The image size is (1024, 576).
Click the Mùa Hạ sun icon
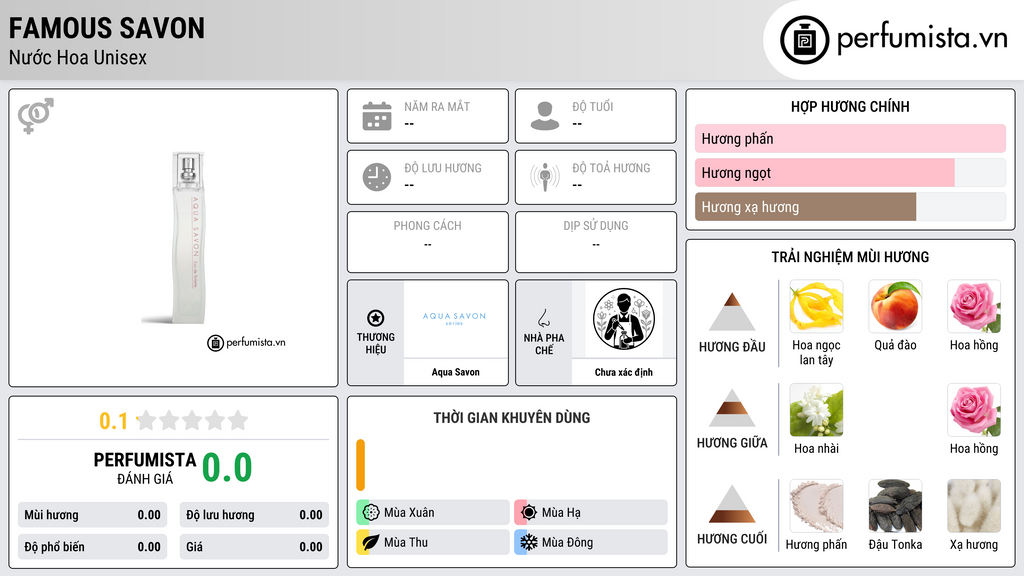coord(529,513)
